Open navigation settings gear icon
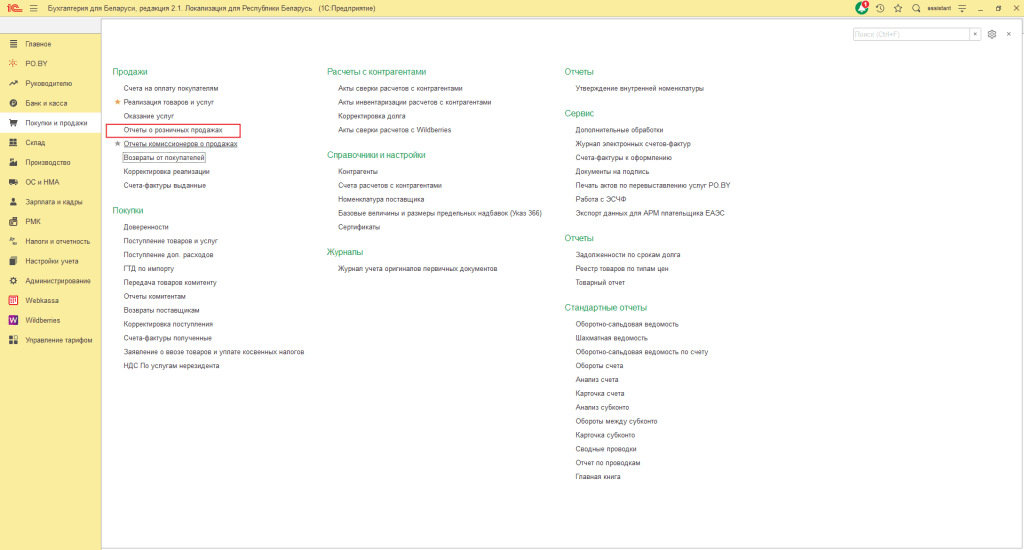This screenshot has width=1024, height=550. (x=992, y=34)
